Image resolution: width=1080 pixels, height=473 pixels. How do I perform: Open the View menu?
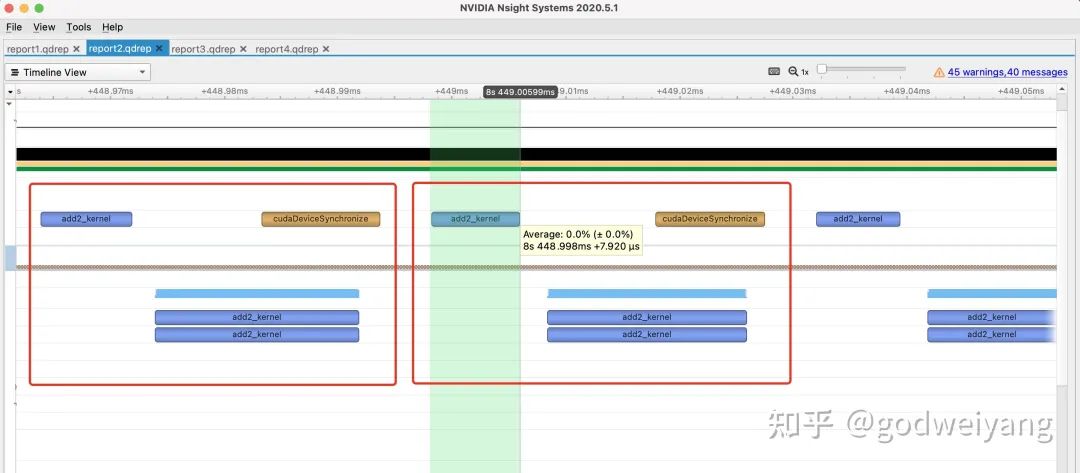[44, 27]
